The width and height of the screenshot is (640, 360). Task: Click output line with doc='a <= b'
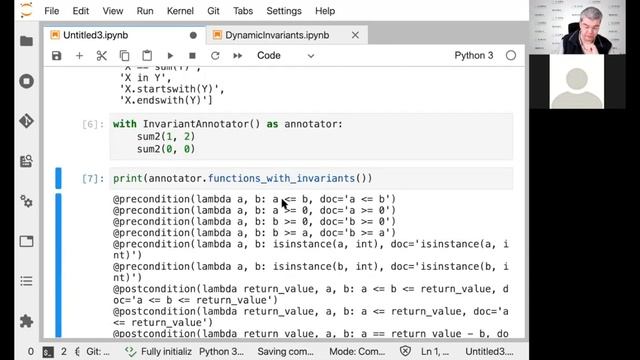tap(254, 199)
